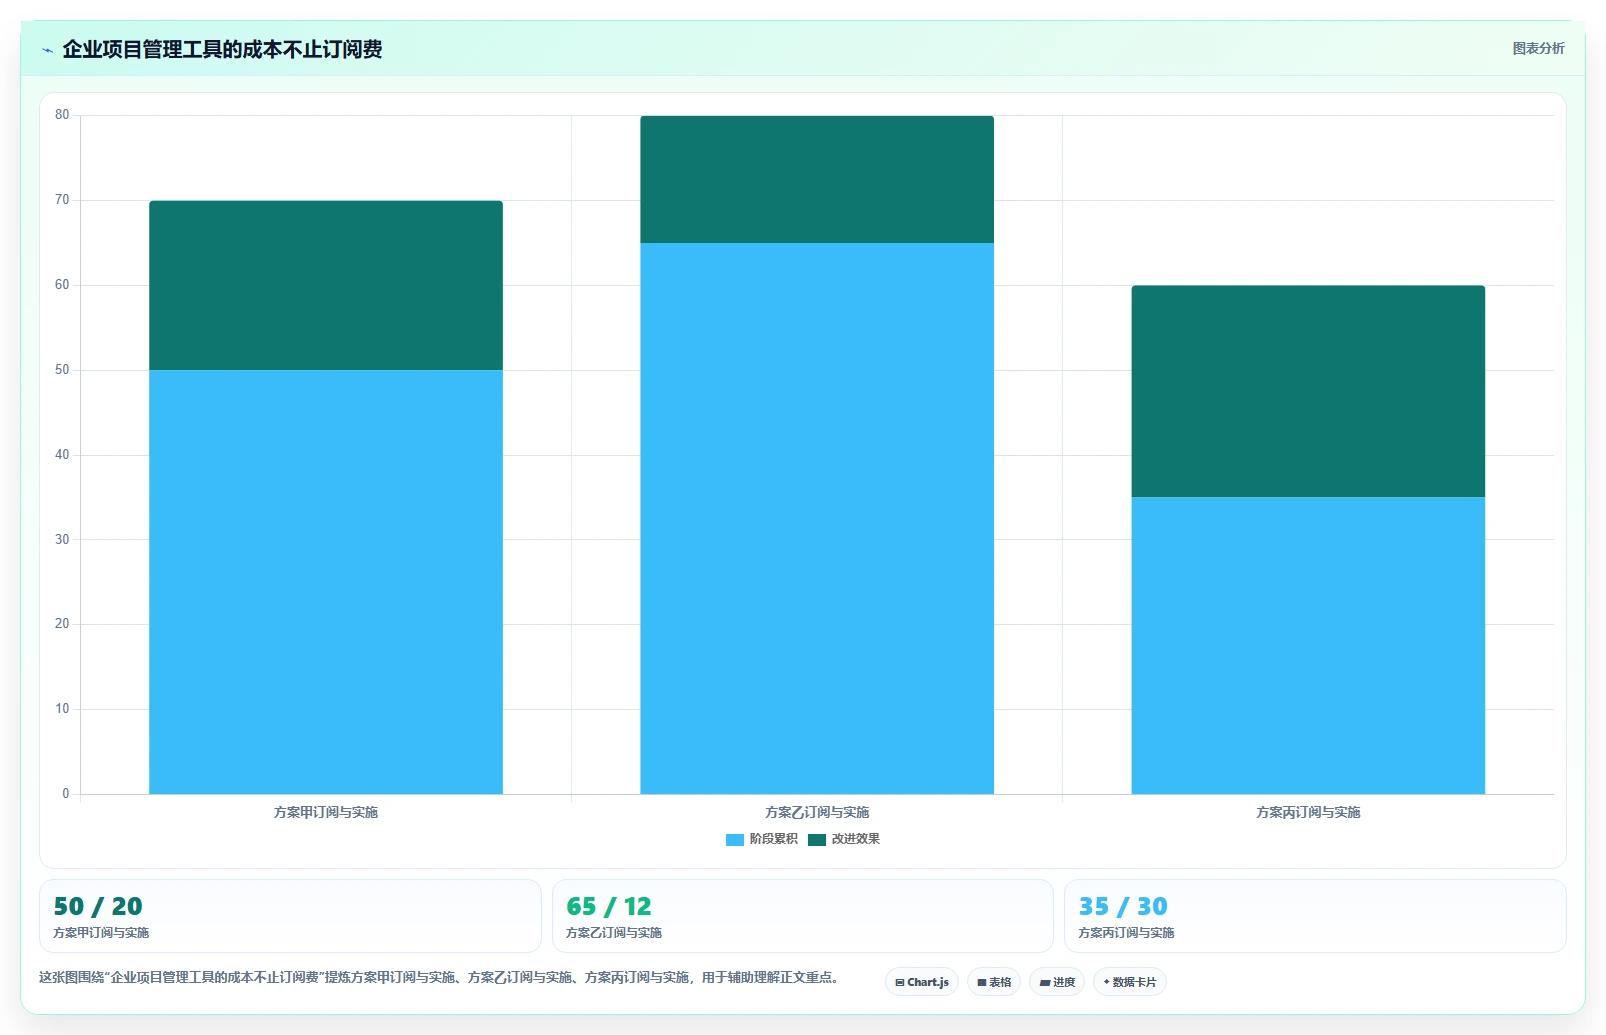
Task: Click the 方案甲订阅与实施 x-axis label
Action: 326,812
